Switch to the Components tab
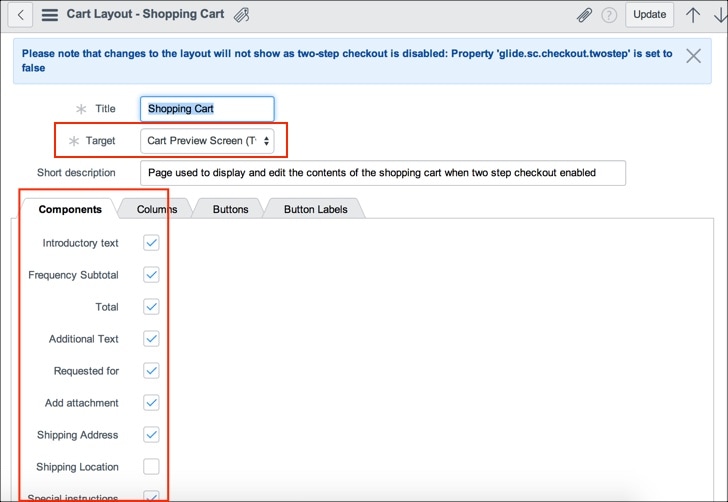 [x=70, y=209]
